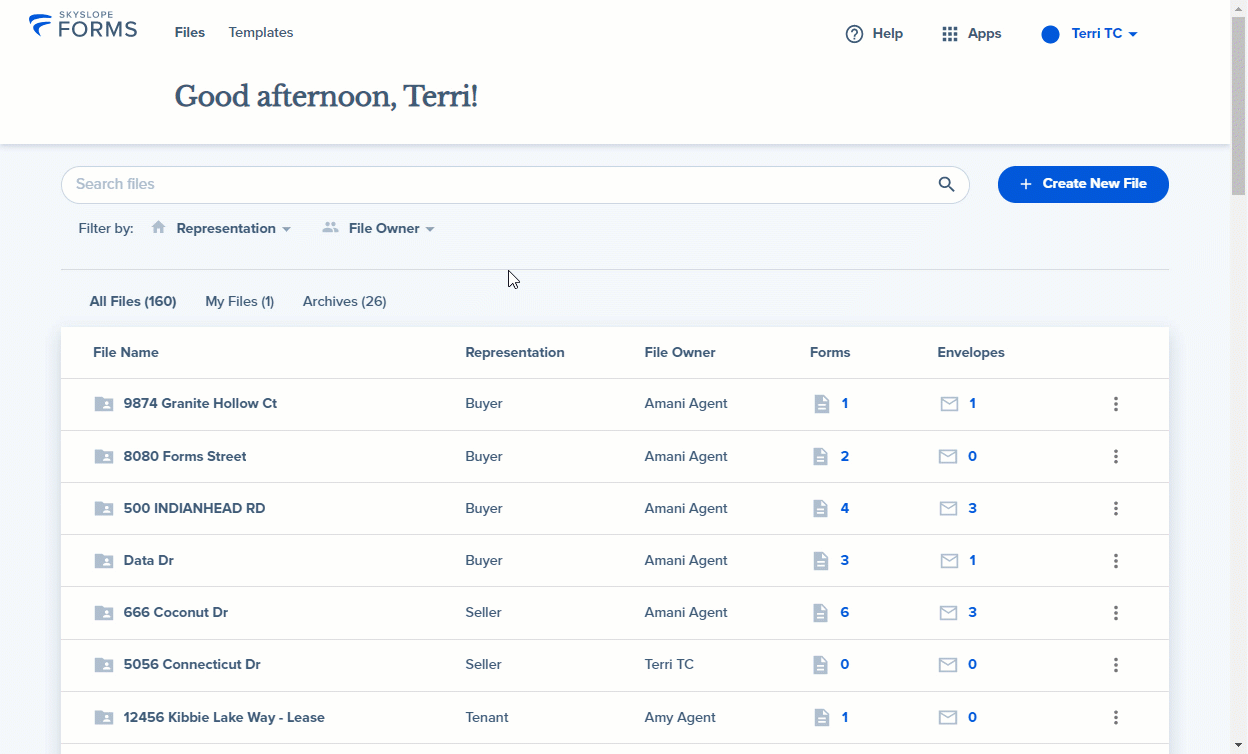Click the Create New File button
This screenshot has height=754, width=1248.
[x=1083, y=184]
